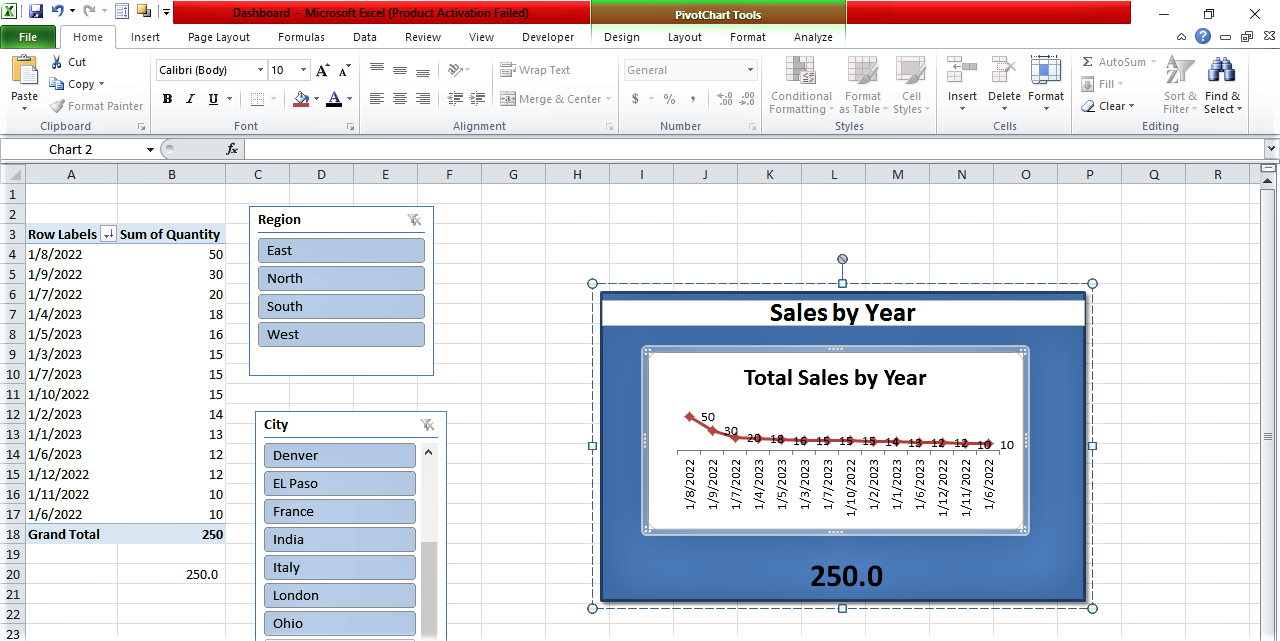Click the Orientation icon

[x=456, y=70]
